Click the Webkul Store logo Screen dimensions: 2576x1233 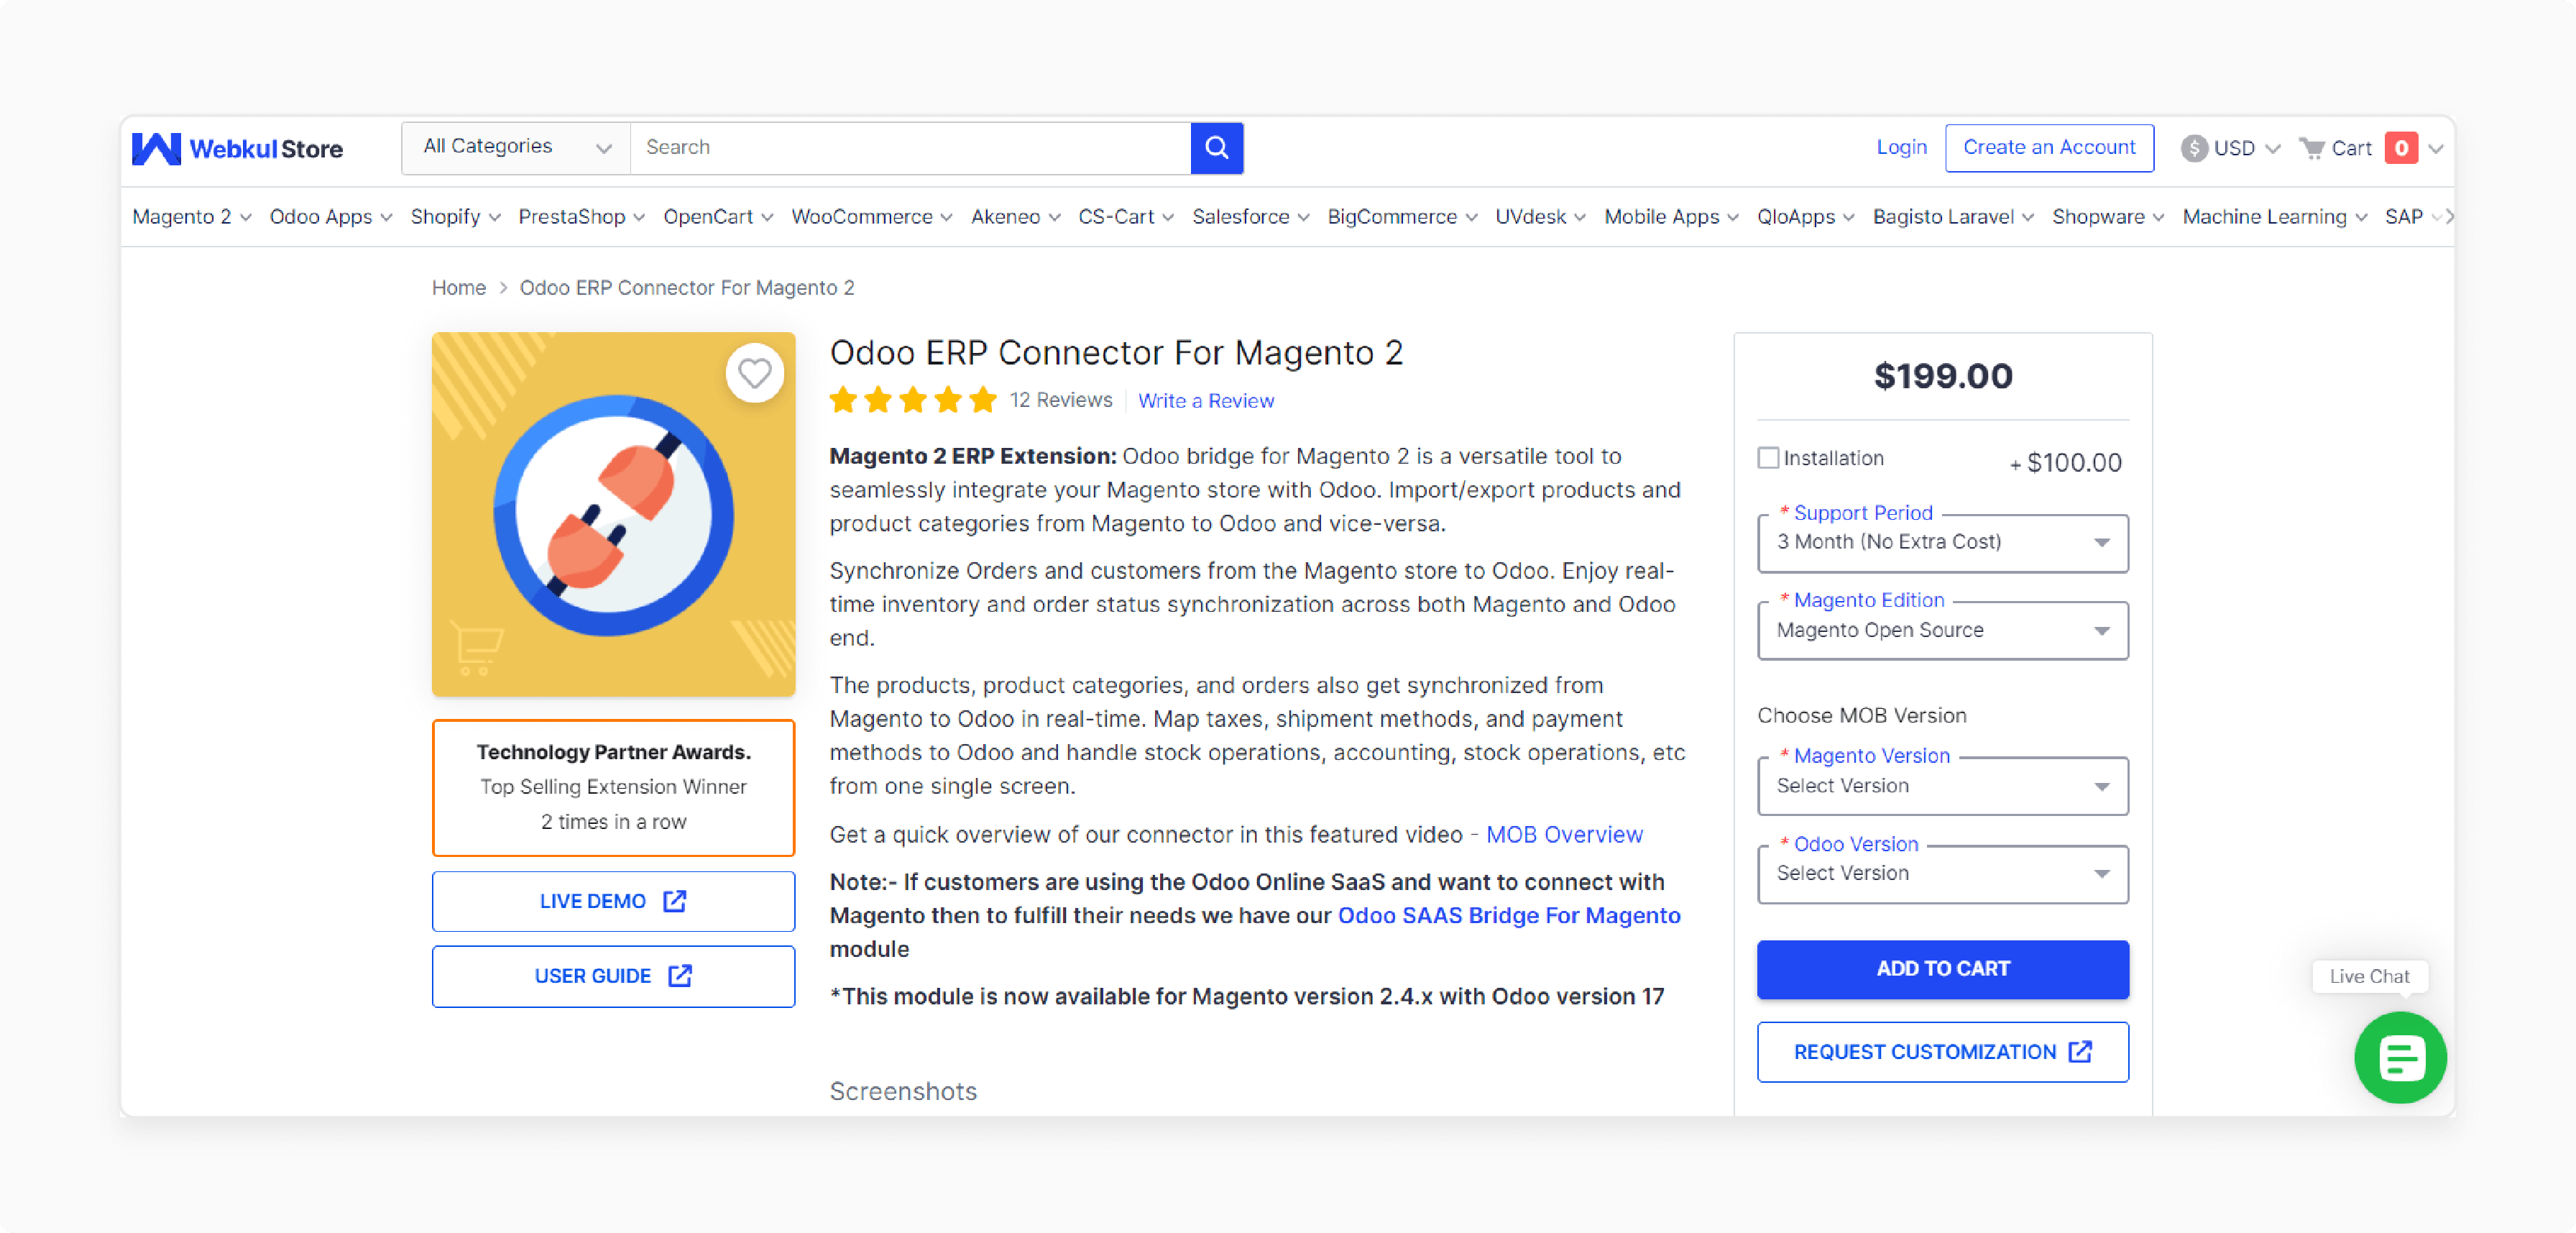coord(237,148)
